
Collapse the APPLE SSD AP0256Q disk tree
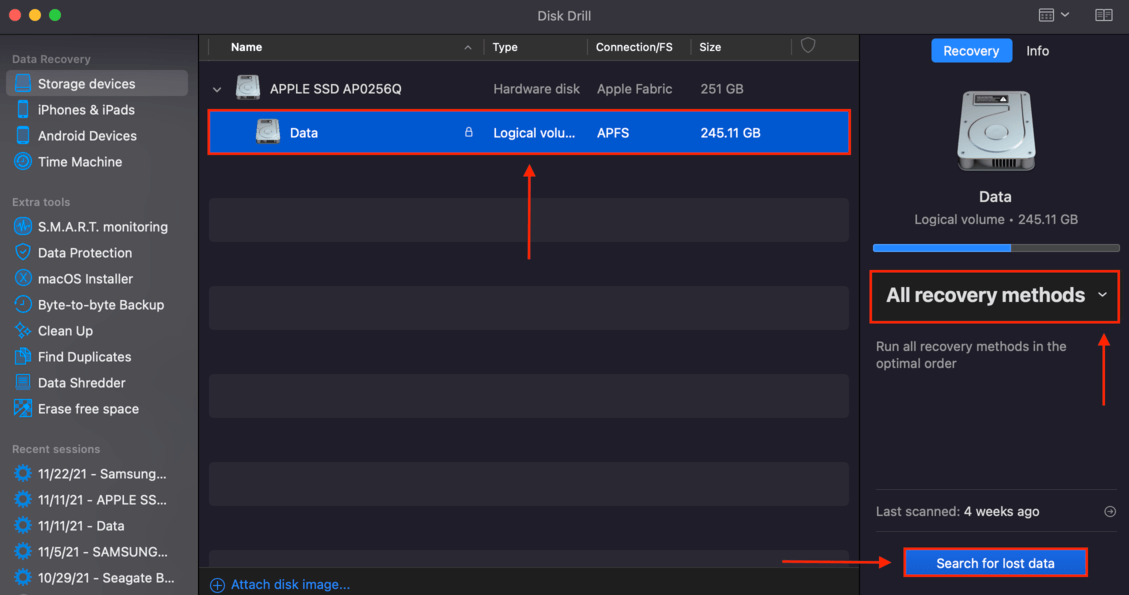click(217, 89)
